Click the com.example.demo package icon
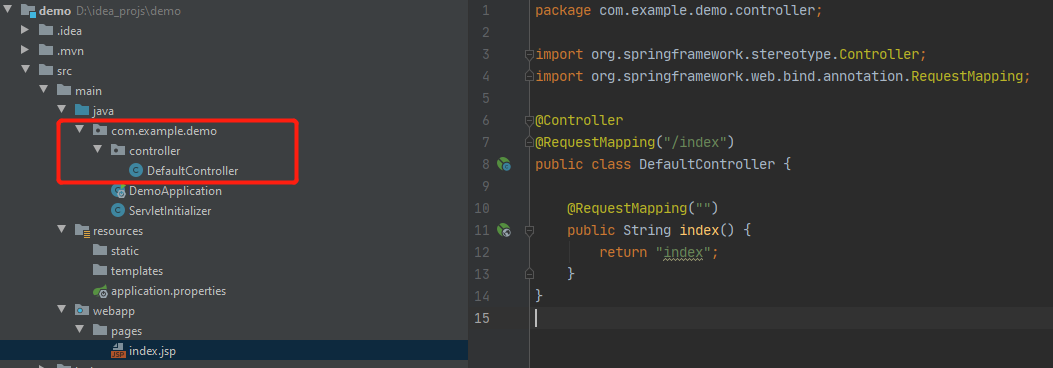Image resolution: width=1053 pixels, height=368 pixels. [99, 130]
